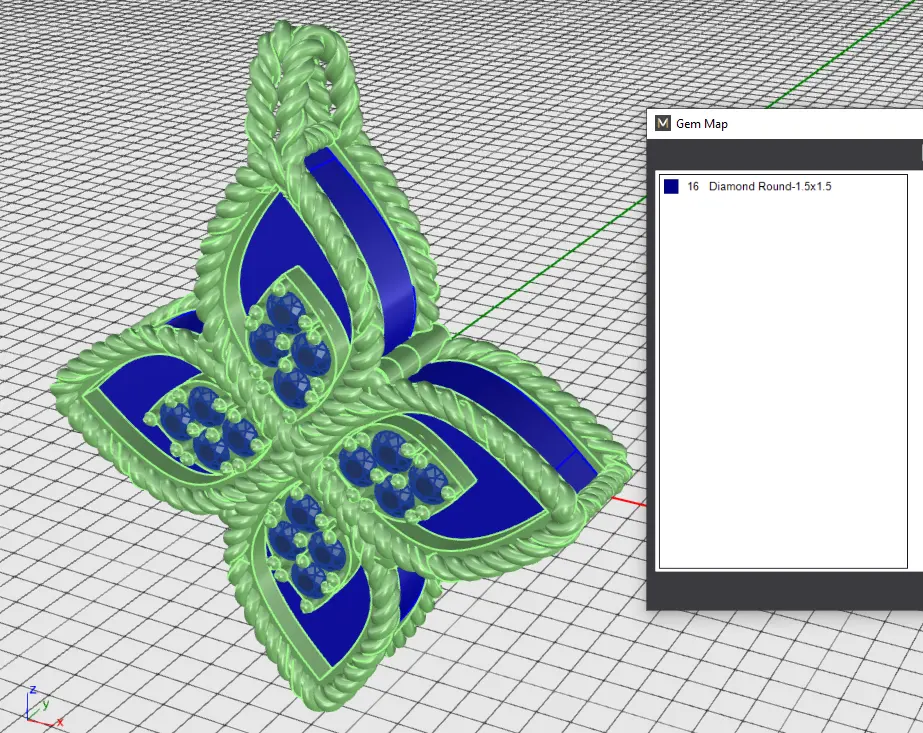The height and width of the screenshot is (733, 923).
Task: Click the Gem Map window M icon
Action: (x=662, y=124)
